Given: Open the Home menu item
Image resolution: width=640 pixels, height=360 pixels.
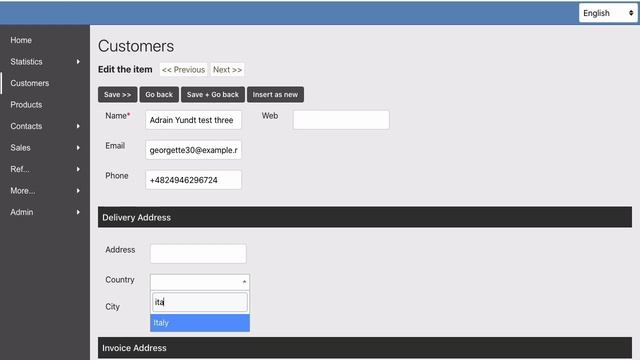Looking at the screenshot, I should [21, 40].
